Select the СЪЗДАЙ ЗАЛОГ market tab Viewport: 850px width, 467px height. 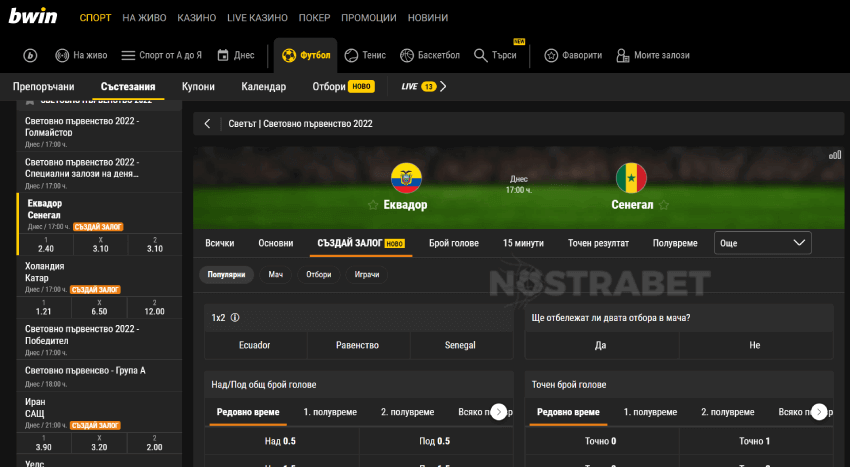(x=360, y=243)
